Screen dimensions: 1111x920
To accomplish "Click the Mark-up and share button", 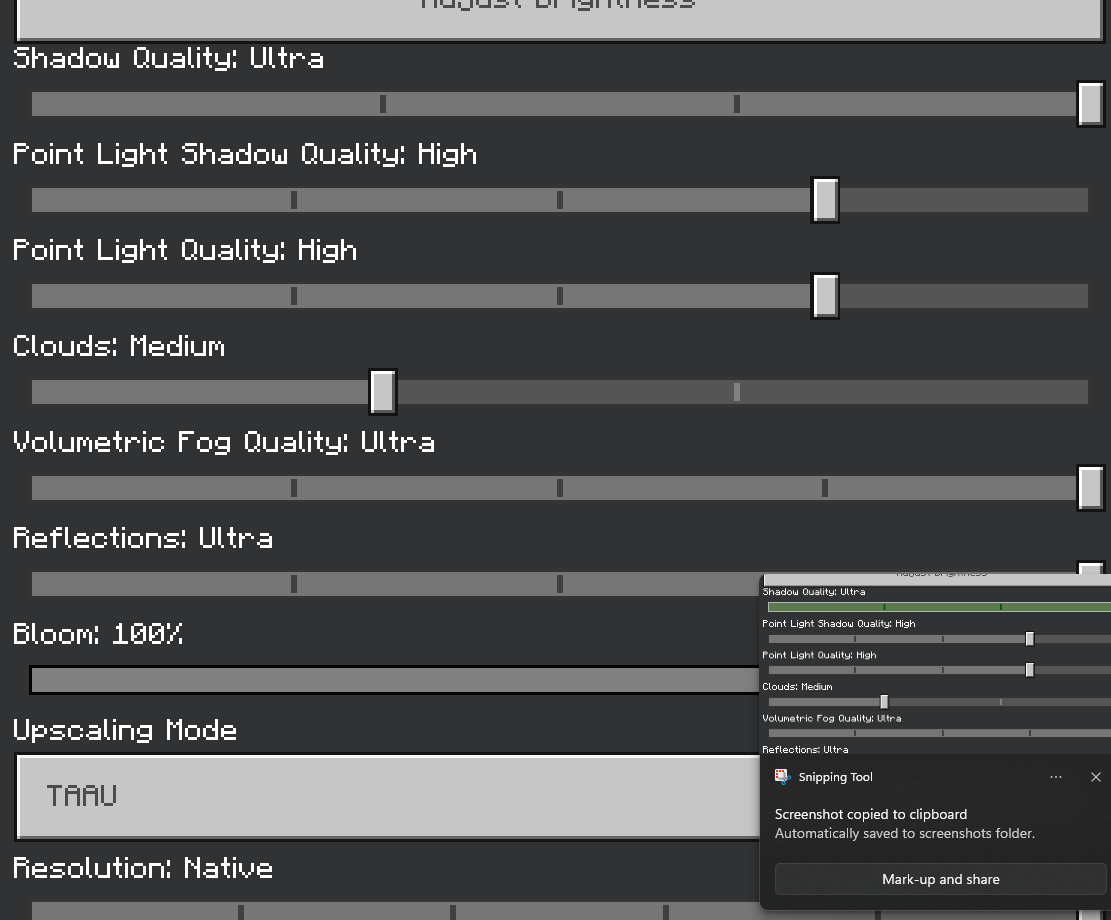I will click(940, 879).
